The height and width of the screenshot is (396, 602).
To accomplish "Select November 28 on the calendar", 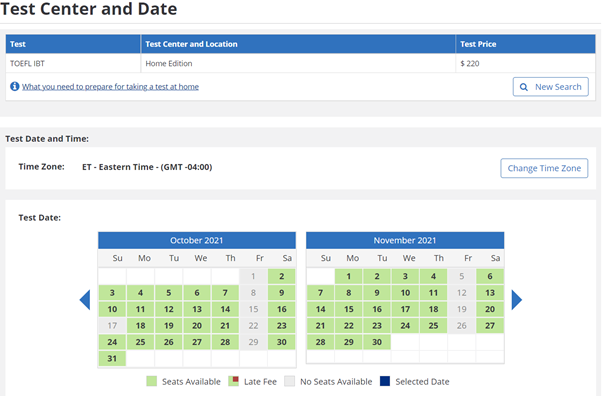I will [321, 342].
